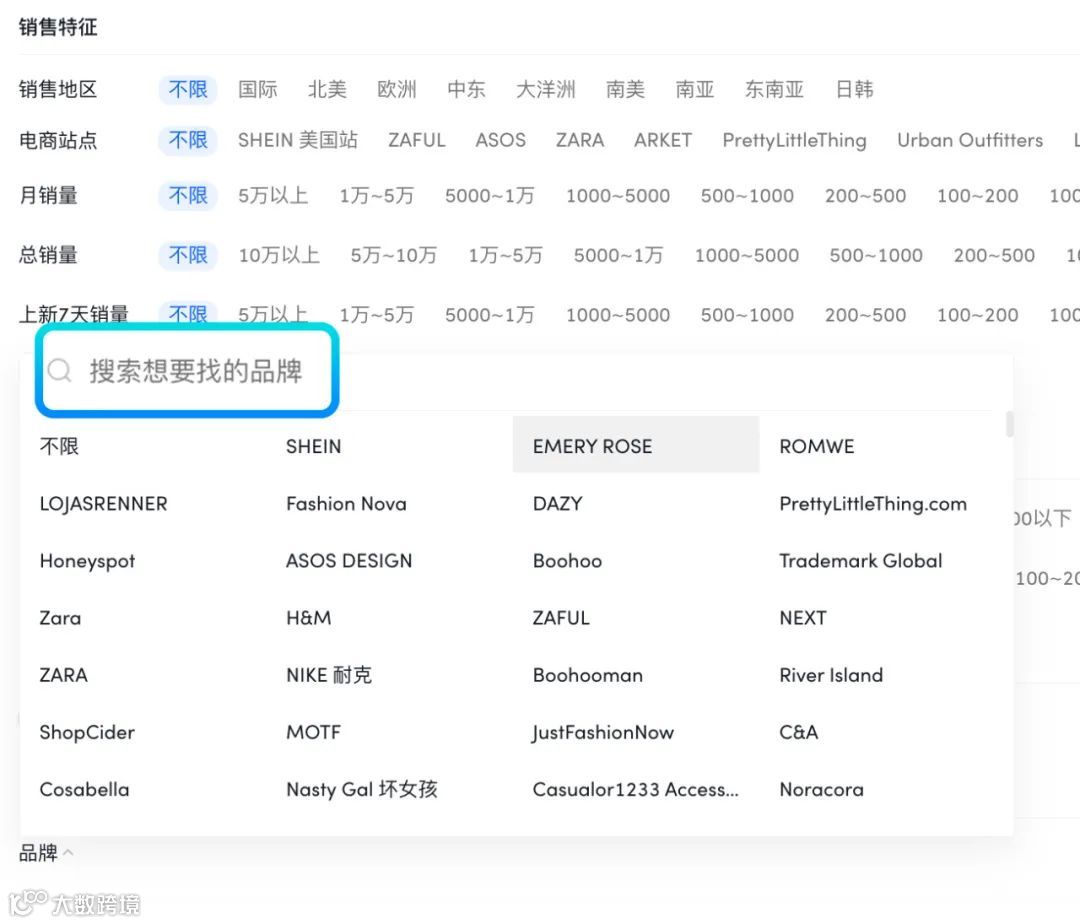Focus the brand search input field
1080x924 pixels.
[x=187, y=370]
